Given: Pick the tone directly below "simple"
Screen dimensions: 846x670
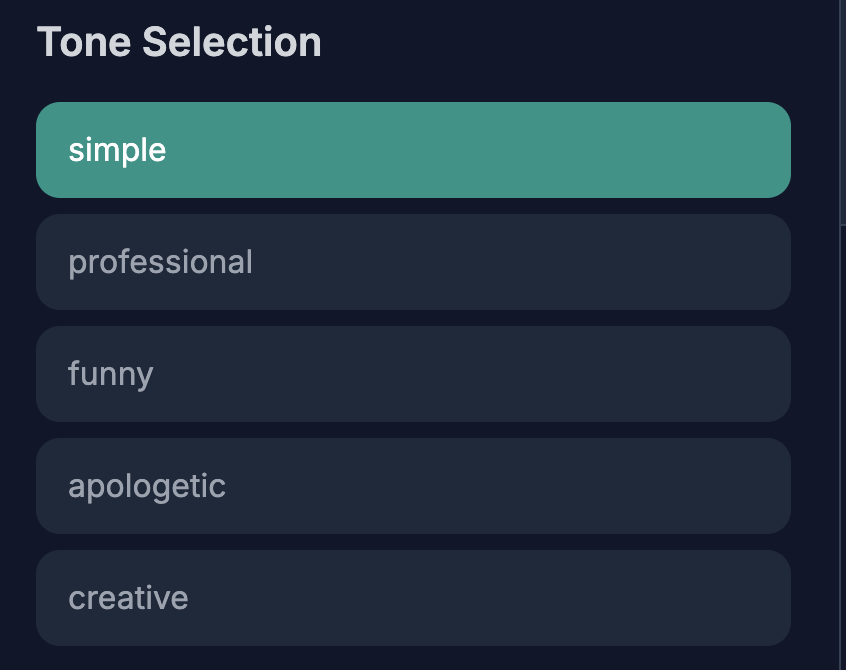Looking at the screenshot, I should coord(413,262).
